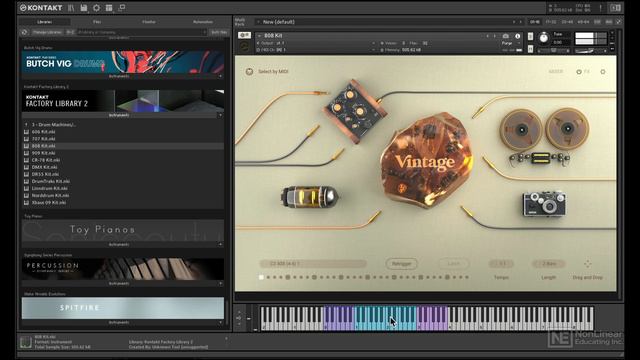Click the Tune knob

(544, 38)
